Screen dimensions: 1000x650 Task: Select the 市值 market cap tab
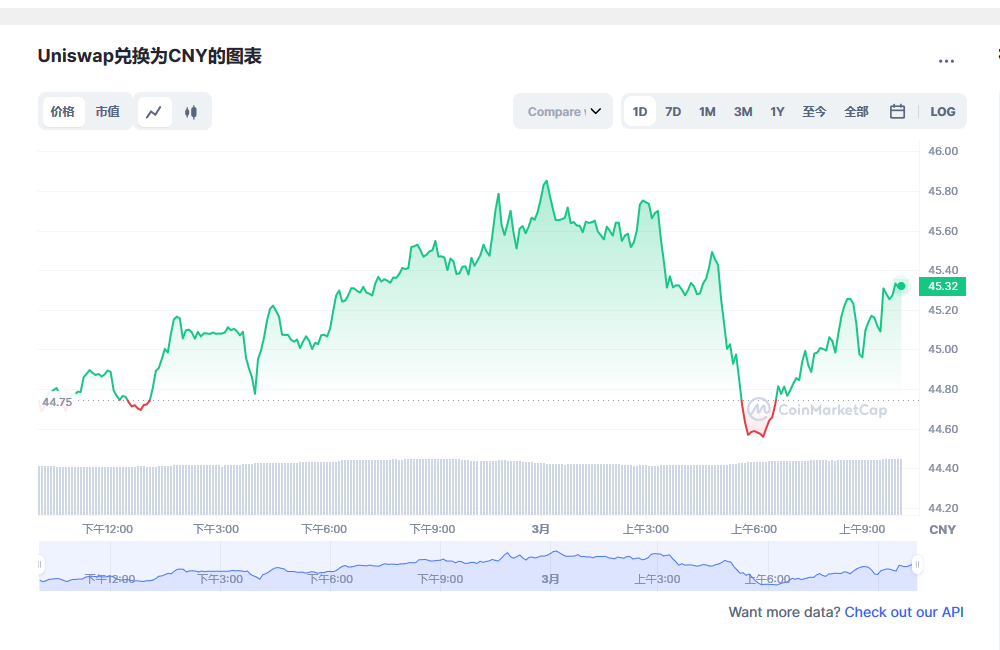point(108,112)
